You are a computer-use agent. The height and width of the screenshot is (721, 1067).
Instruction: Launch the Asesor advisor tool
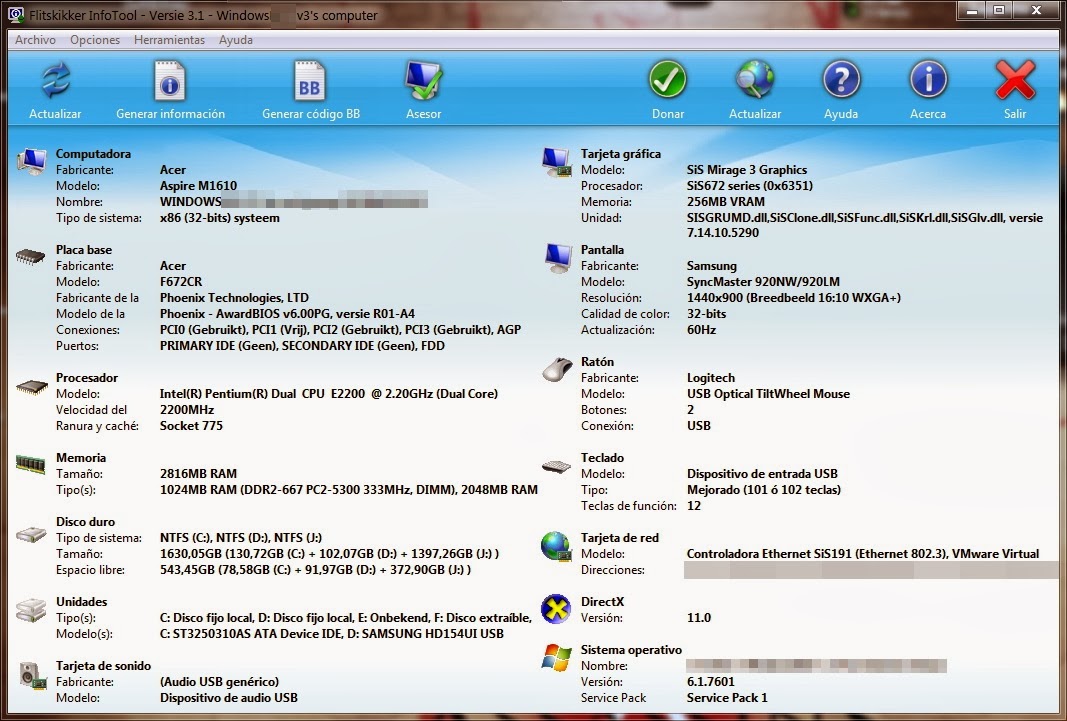point(423,80)
